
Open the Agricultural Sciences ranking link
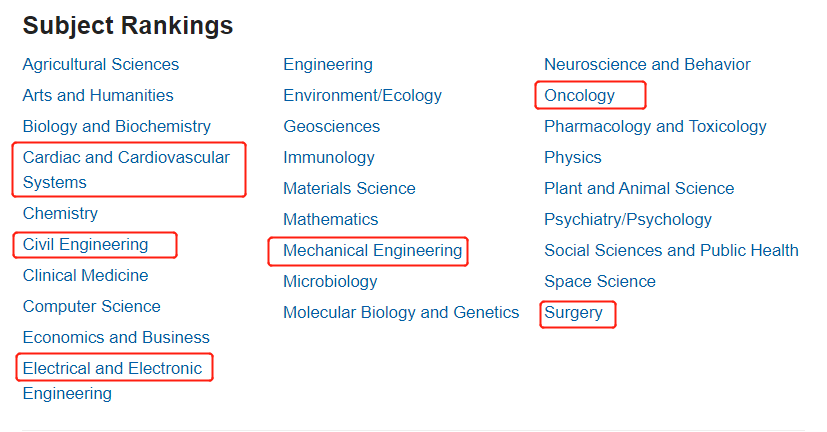101,64
